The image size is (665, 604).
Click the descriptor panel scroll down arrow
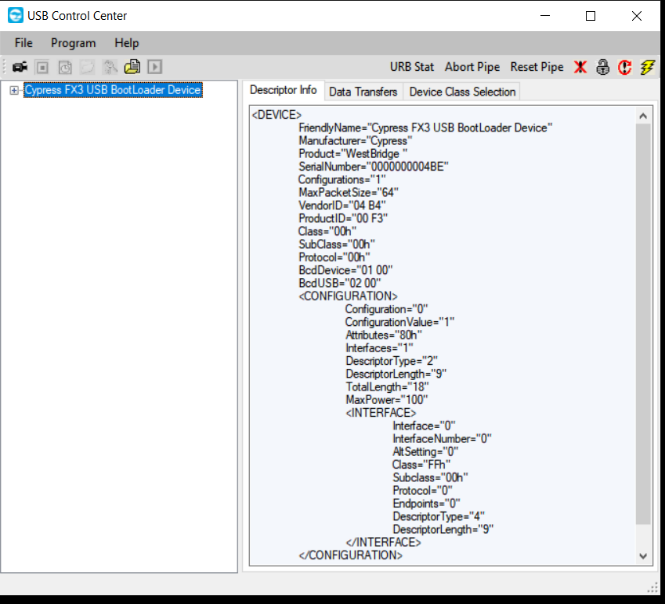coord(643,556)
